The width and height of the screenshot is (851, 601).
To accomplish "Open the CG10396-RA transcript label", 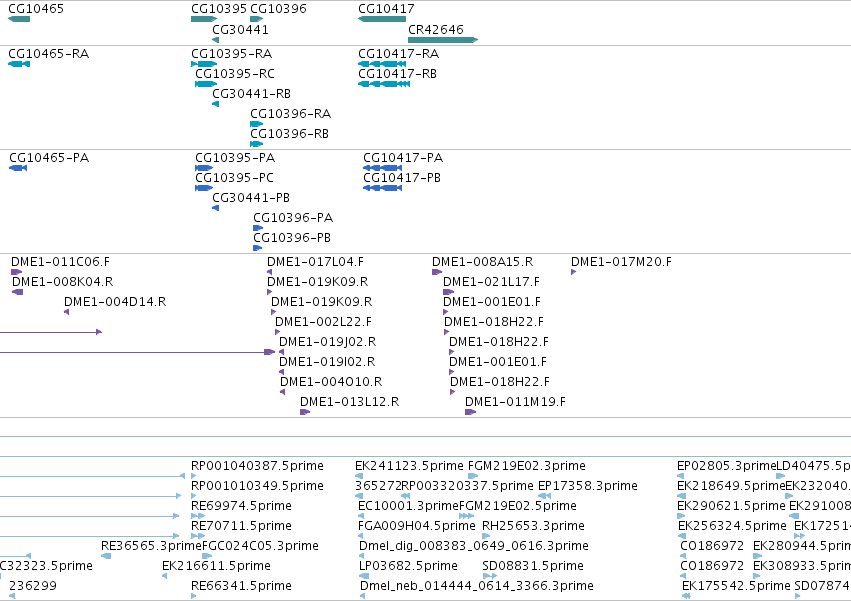I will click(290, 114).
